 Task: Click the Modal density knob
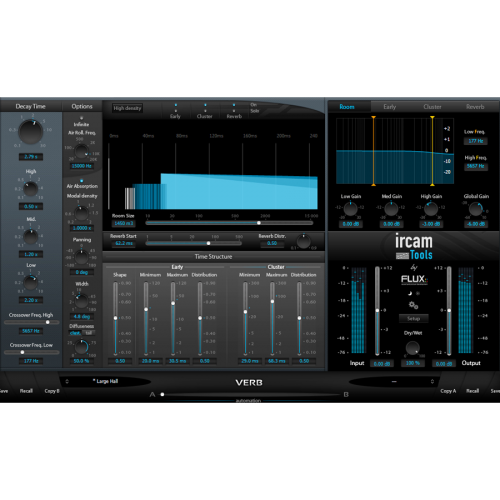[x=81, y=213]
